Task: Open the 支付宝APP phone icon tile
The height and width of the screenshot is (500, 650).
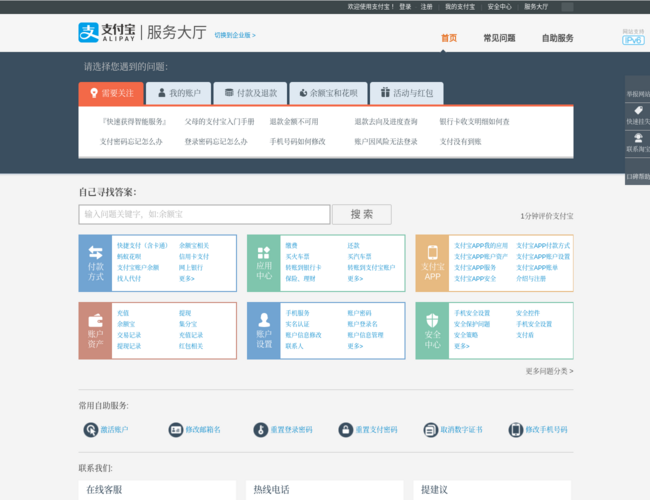Action: 432,263
